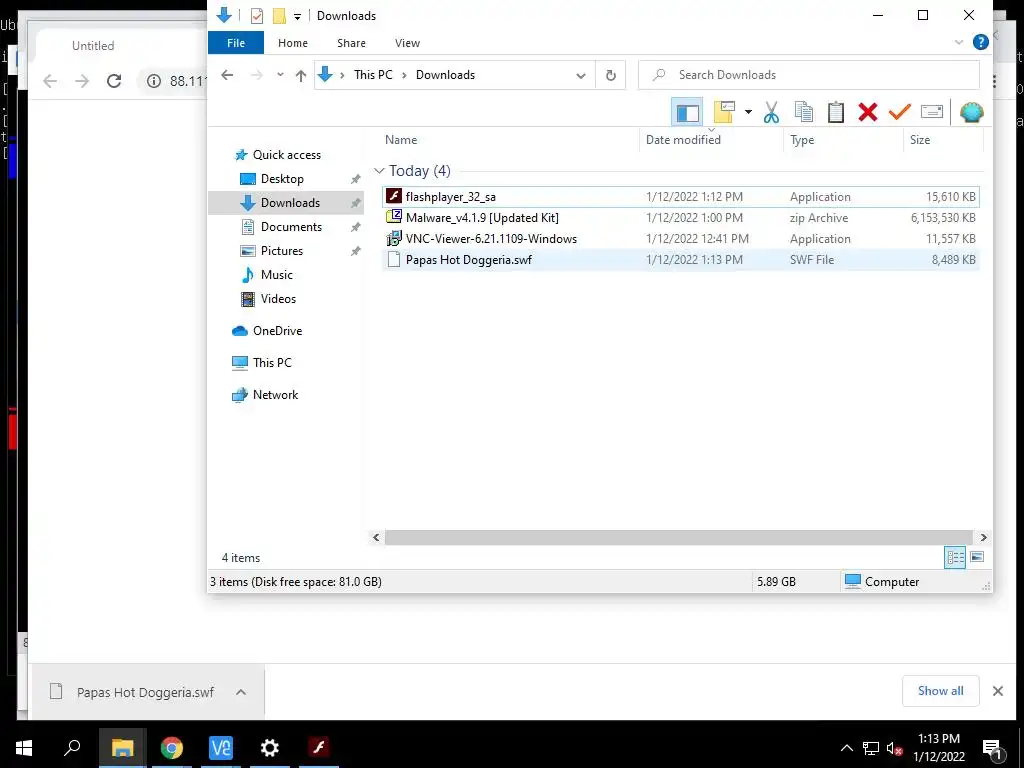This screenshot has height=768, width=1024.
Task: Select the flashplayer_32_sa file
Action: [x=680, y=197]
